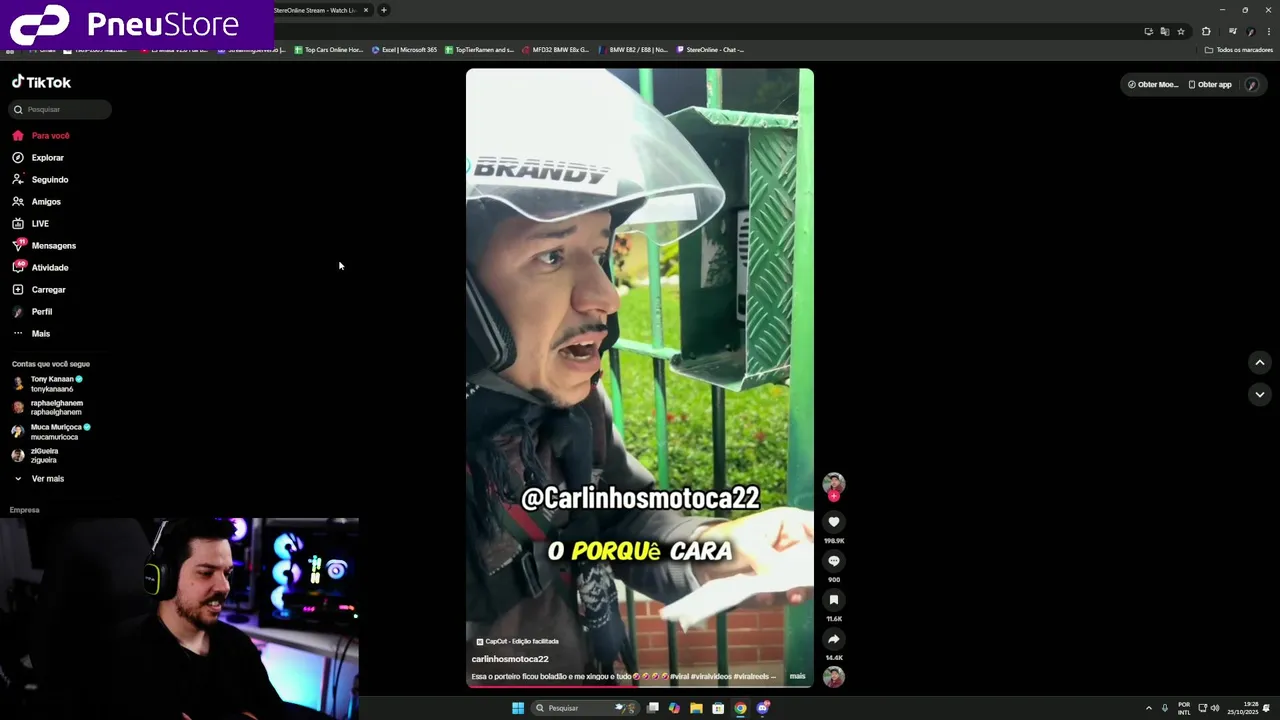Go to the next video

(1260, 394)
